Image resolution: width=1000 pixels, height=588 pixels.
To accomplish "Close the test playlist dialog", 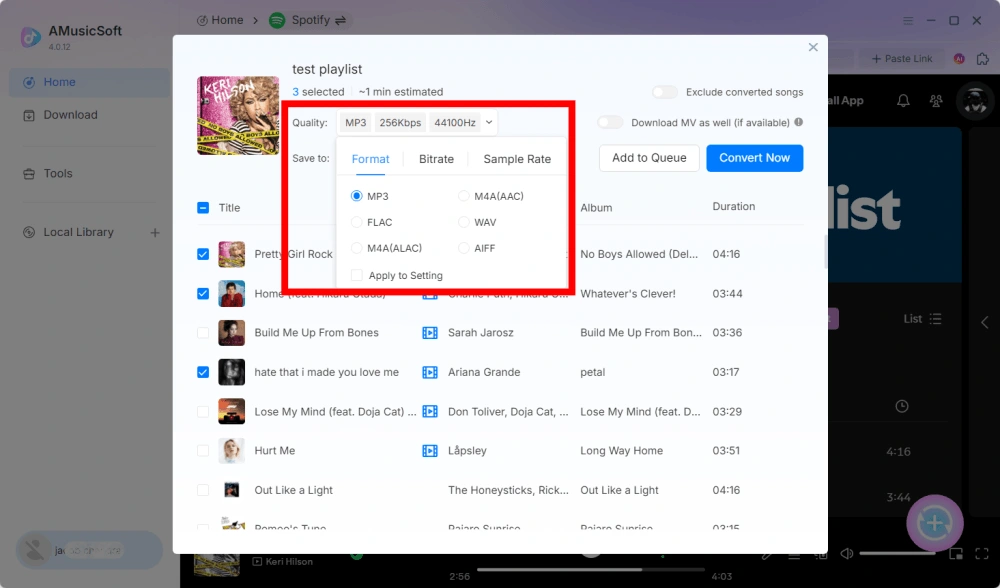I will tap(813, 47).
